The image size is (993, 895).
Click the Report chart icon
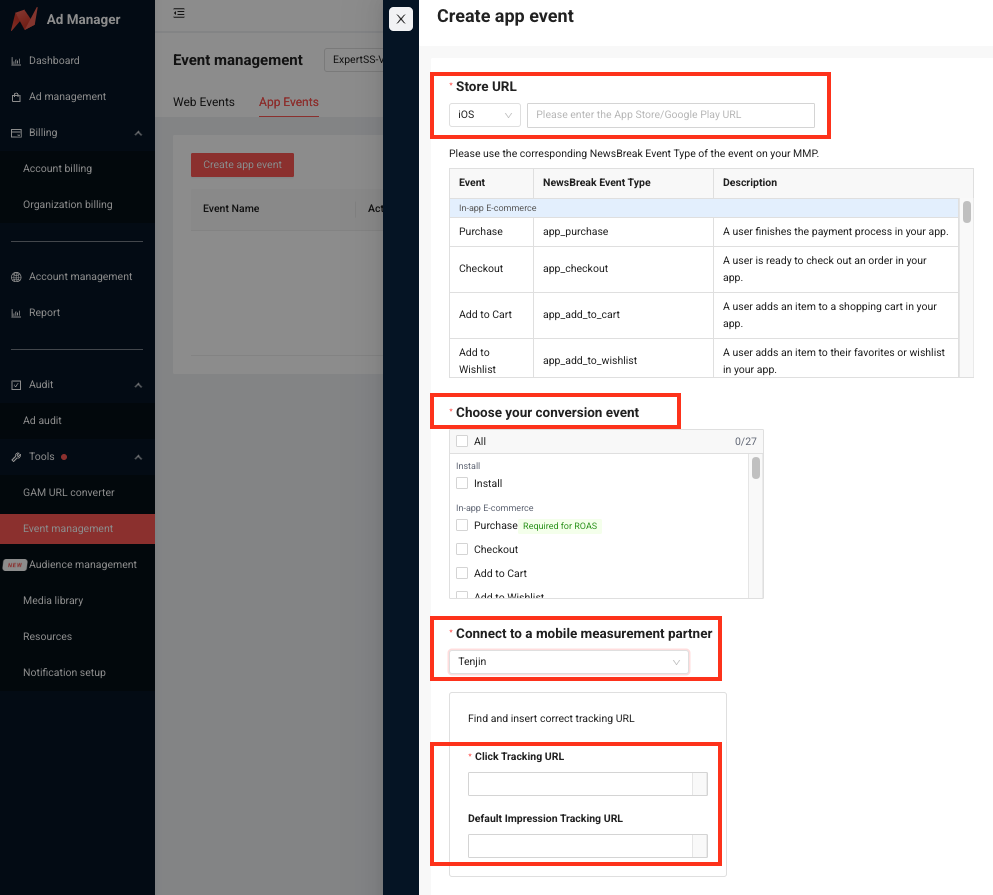point(16,313)
